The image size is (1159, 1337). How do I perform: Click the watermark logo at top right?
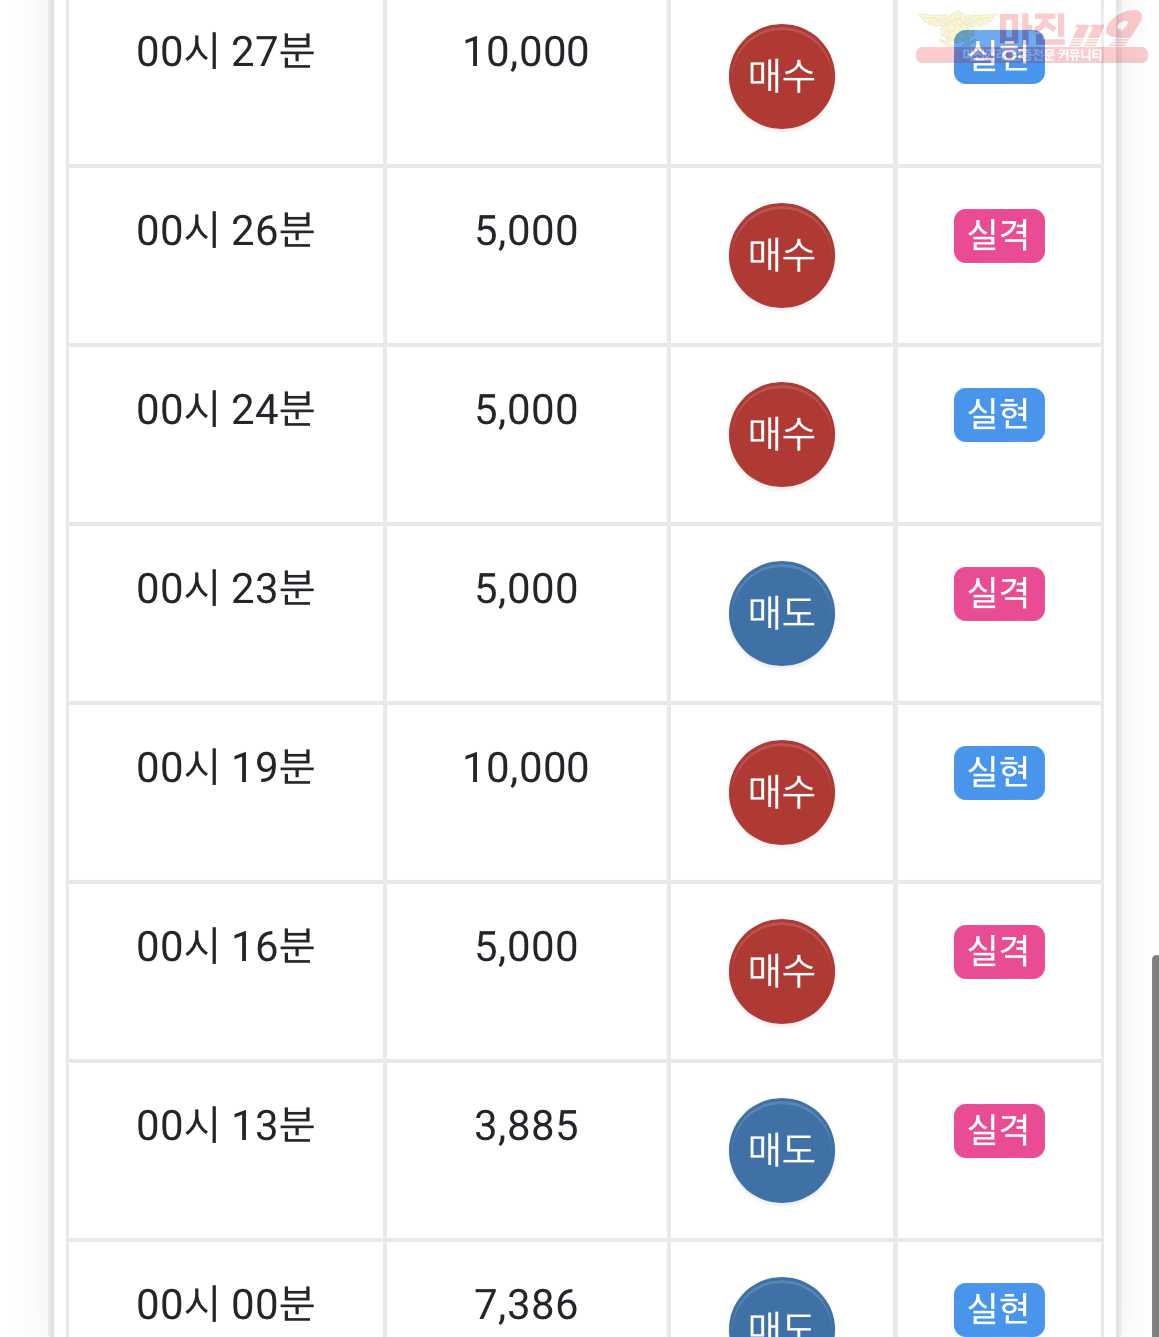[1031, 37]
